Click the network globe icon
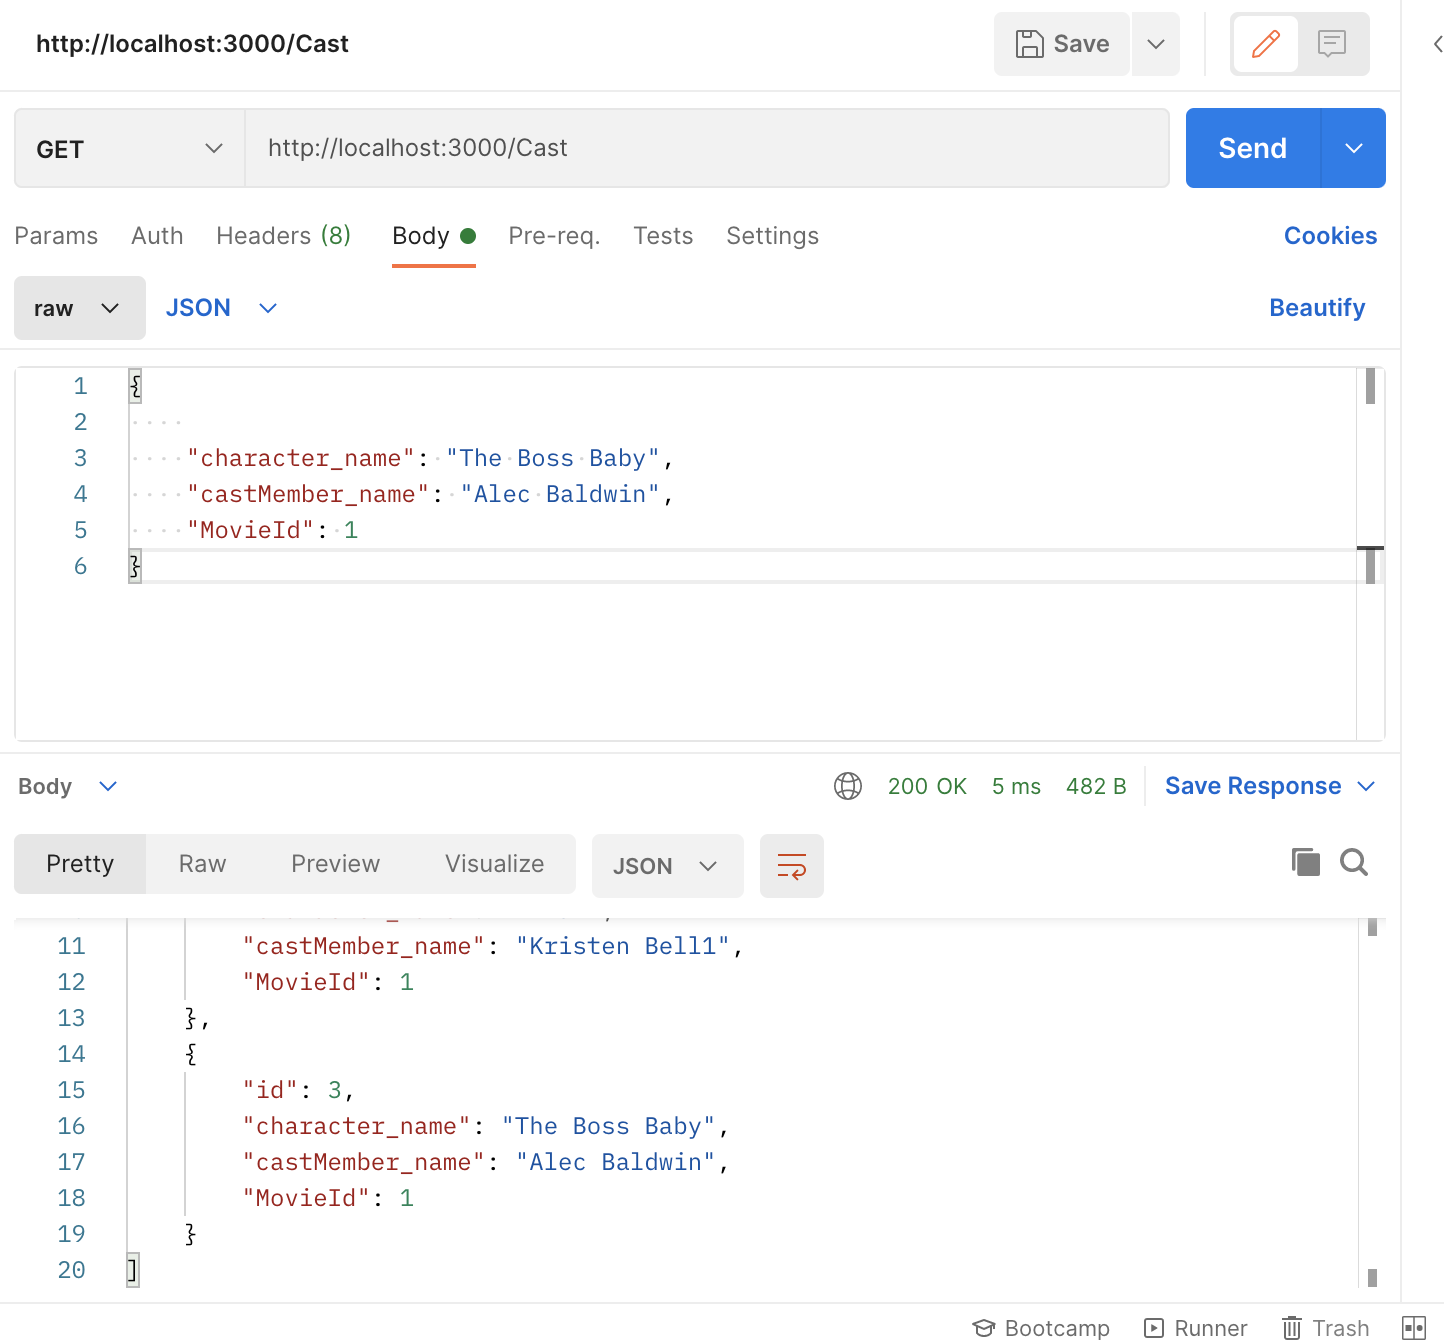 (x=848, y=786)
